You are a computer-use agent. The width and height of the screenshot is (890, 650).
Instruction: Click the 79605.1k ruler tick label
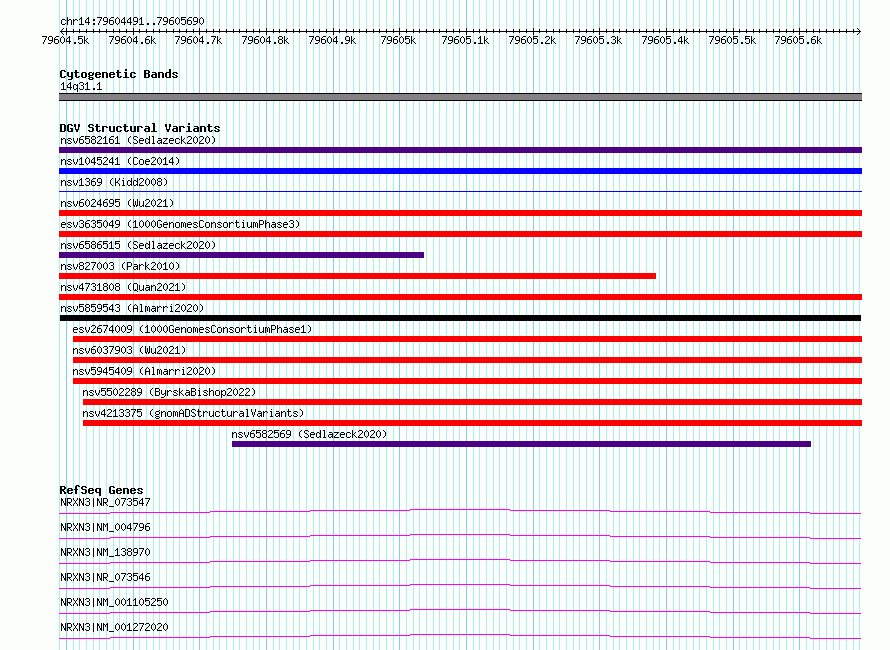(465, 40)
